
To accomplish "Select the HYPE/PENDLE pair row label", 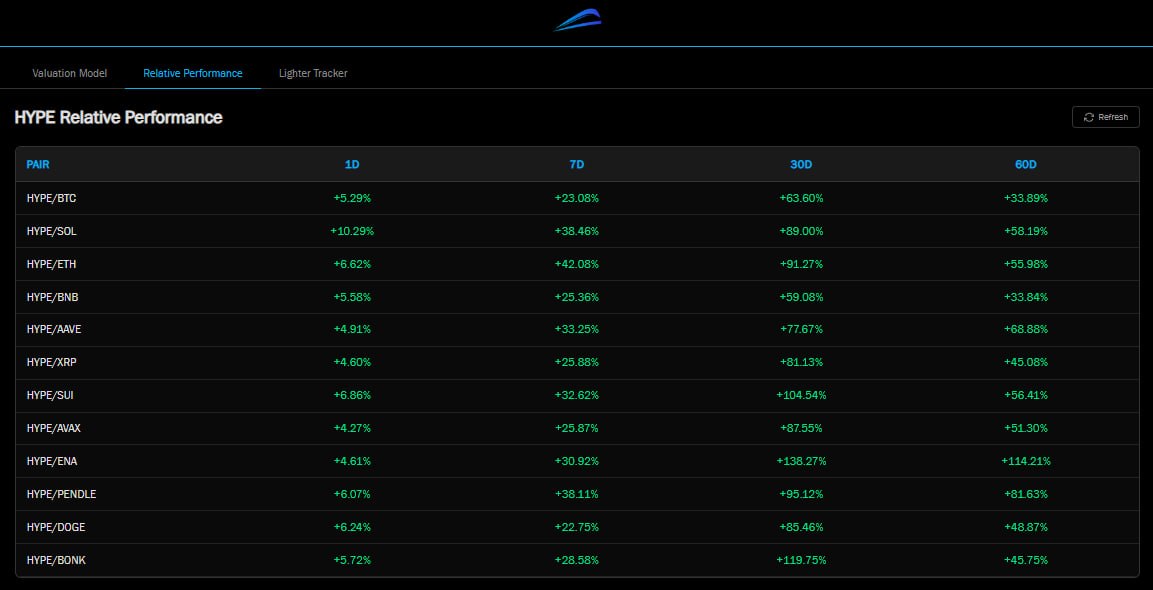I will (x=61, y=494).
